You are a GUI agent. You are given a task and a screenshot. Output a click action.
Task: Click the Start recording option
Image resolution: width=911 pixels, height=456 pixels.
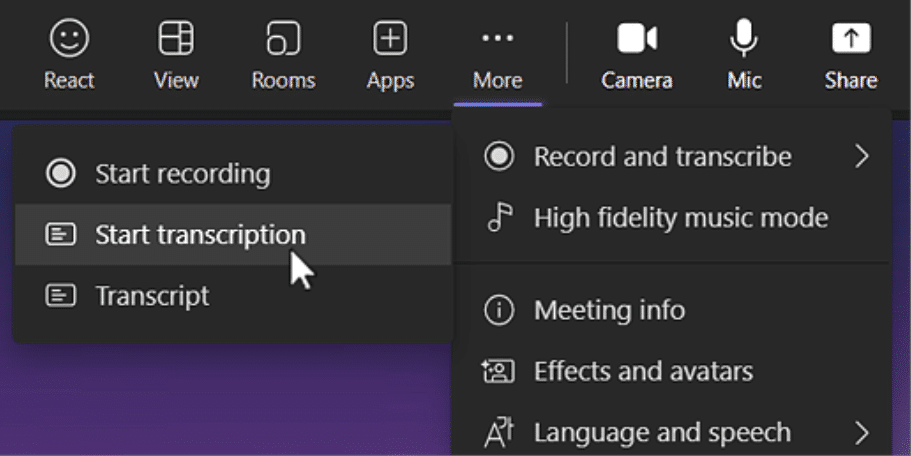tap(182, 174)
